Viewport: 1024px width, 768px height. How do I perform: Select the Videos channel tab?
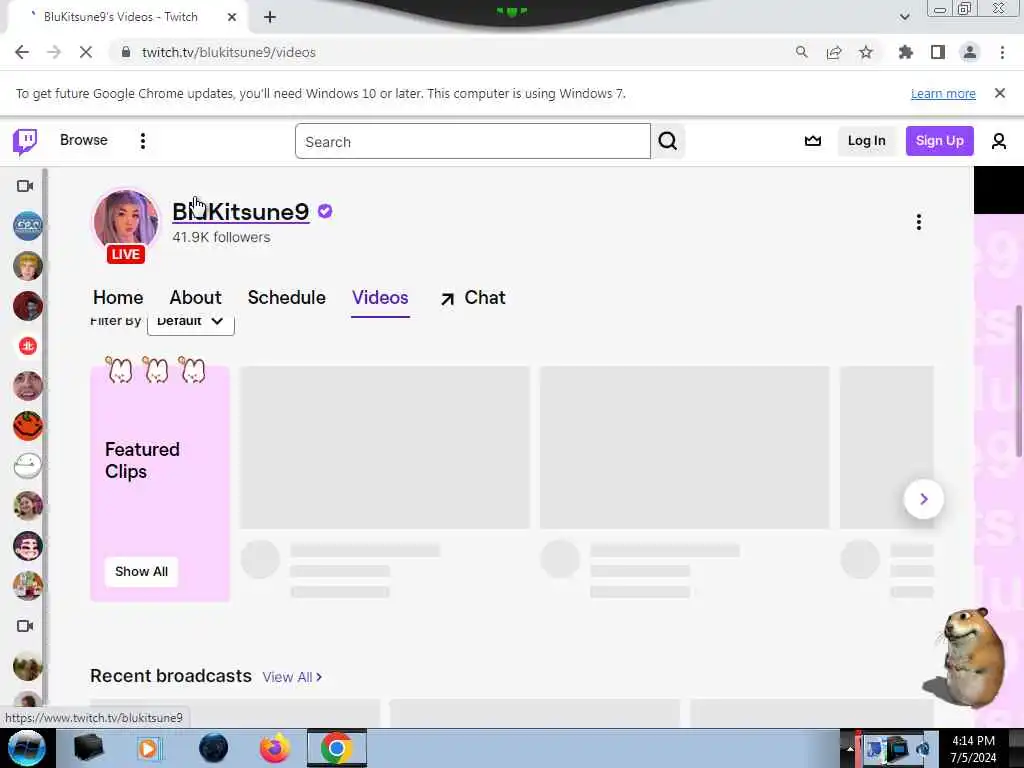pyautogui.click(x=380, y=298)
